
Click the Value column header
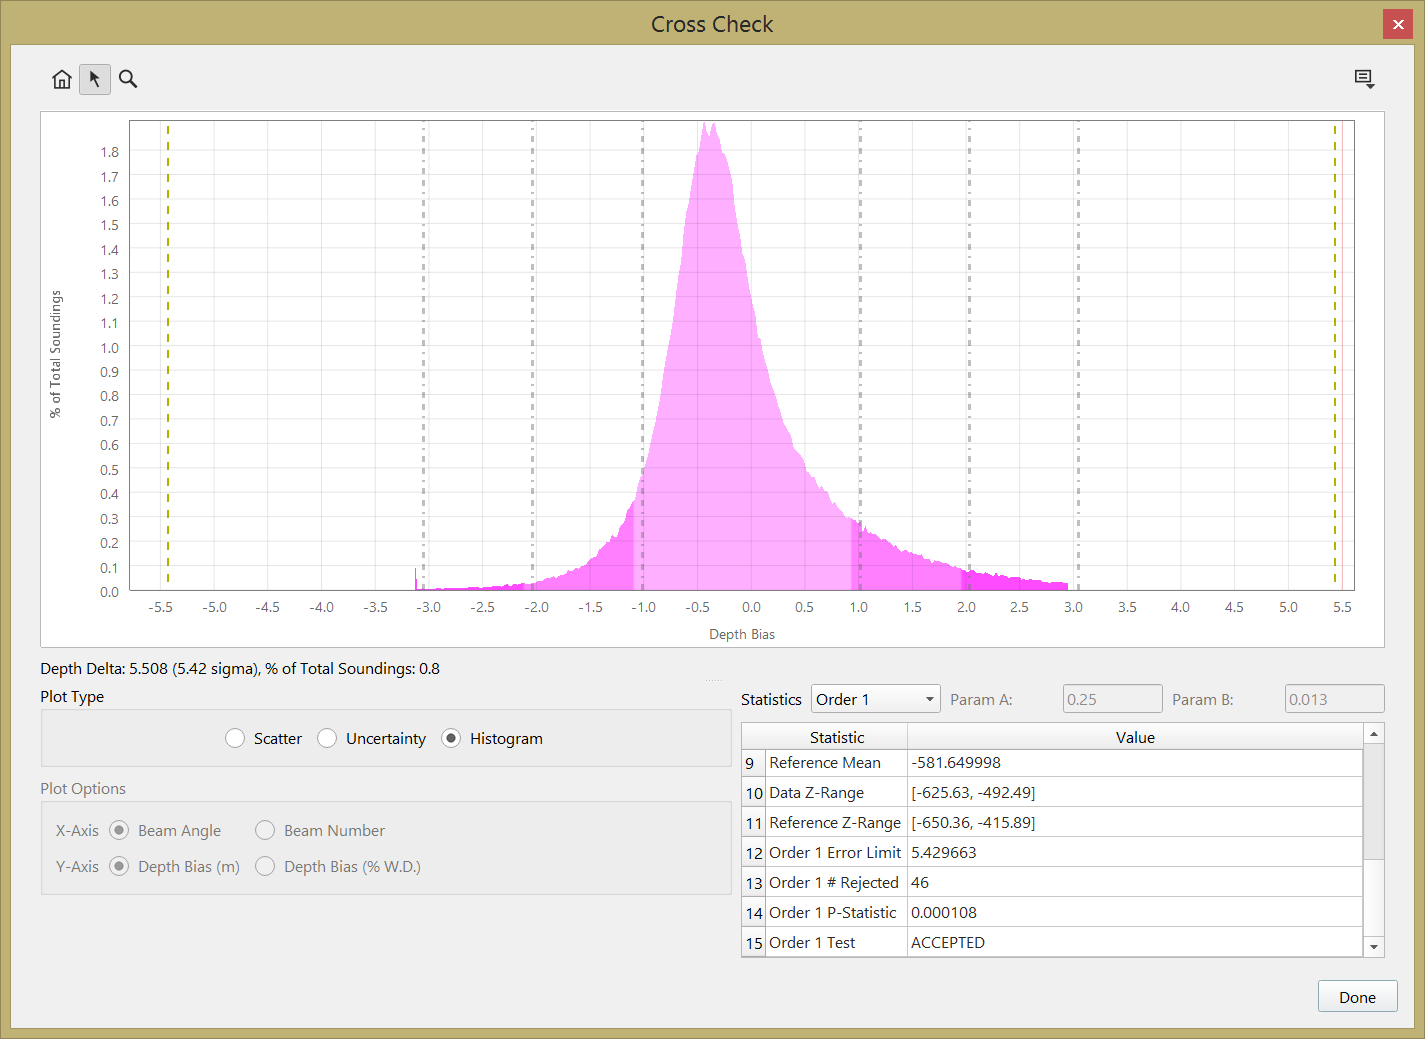click(1135, 737)
